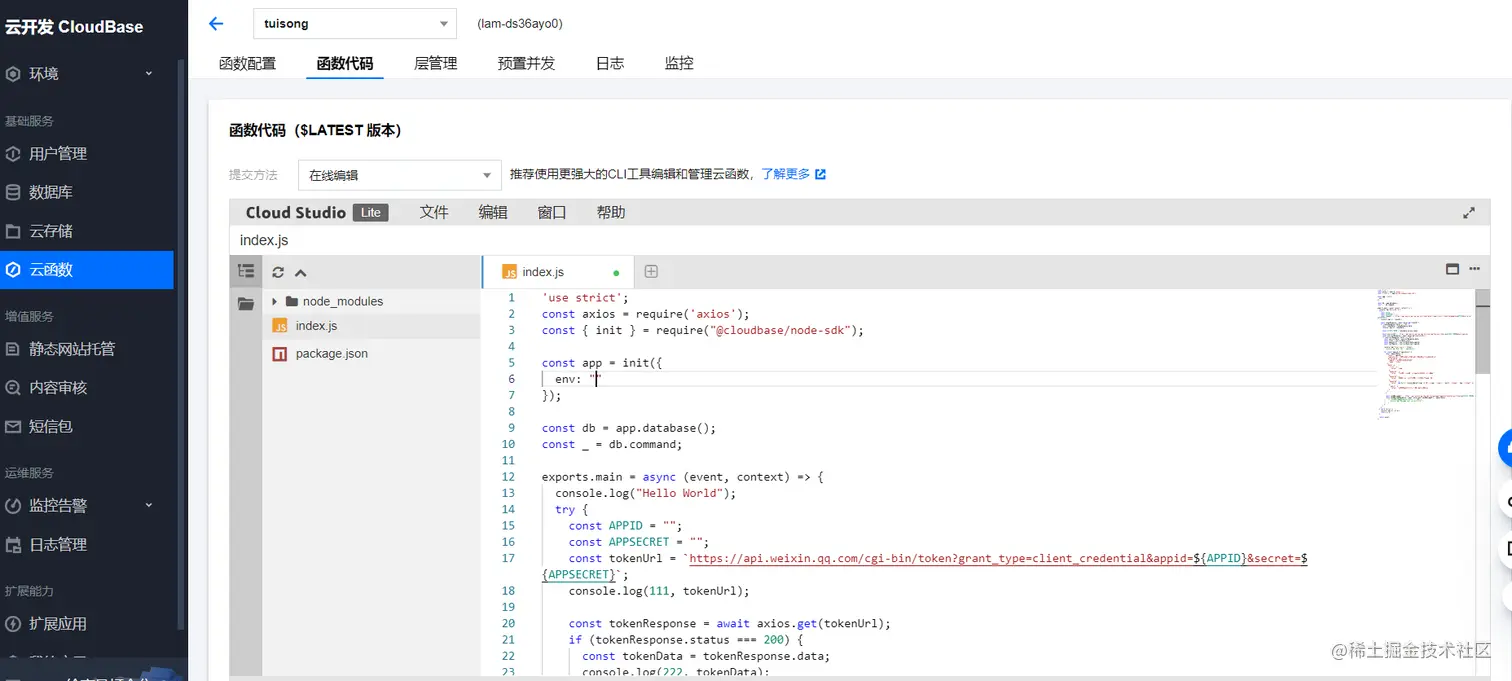Switch to the 日志 tab
The width and height of the screenshot is (1512, 681).
(610, 63)
